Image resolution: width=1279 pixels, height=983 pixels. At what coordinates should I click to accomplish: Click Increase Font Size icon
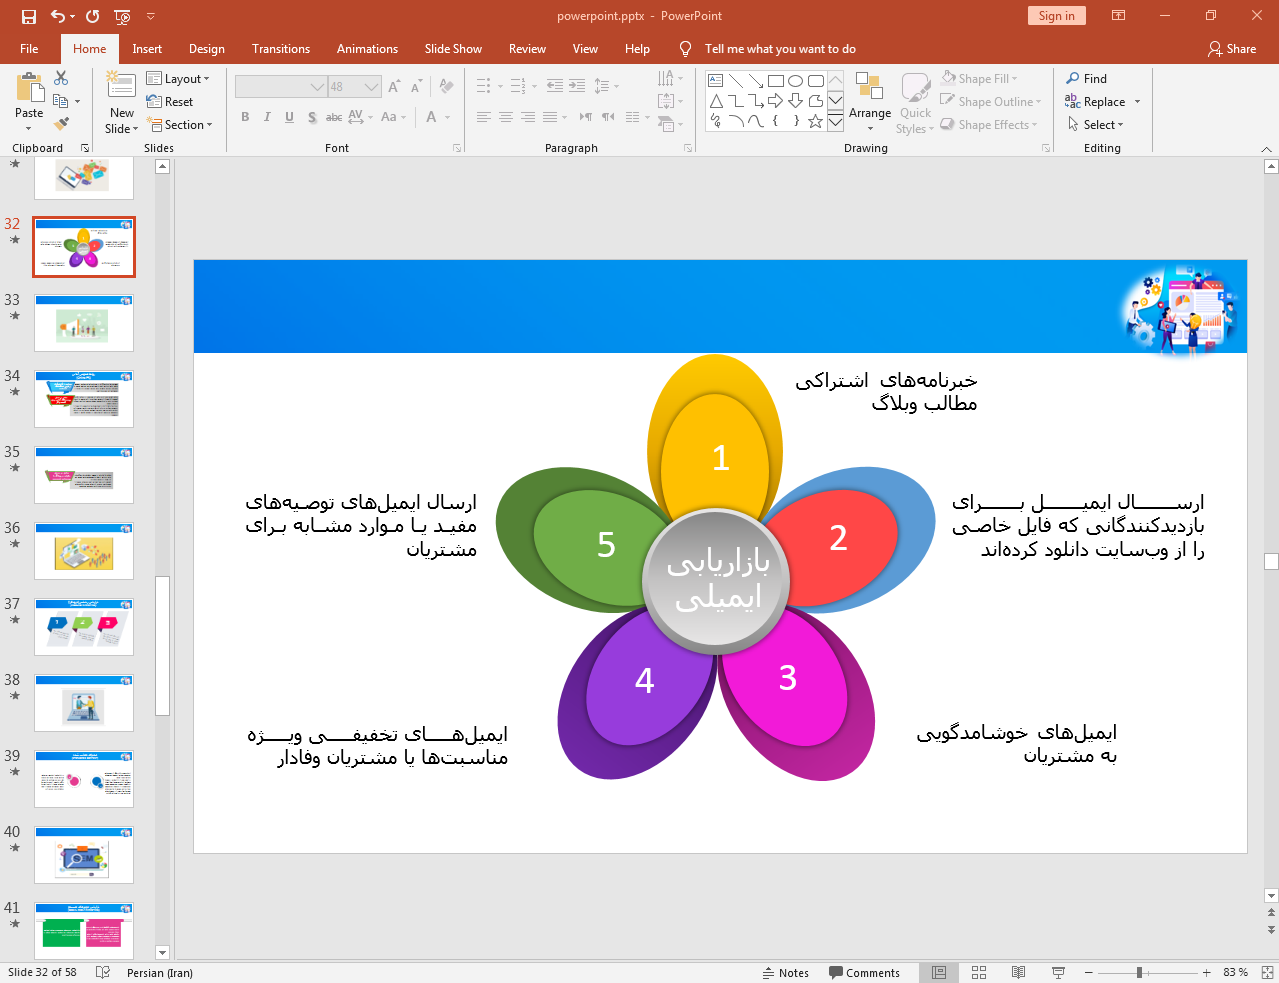[394, 87]
